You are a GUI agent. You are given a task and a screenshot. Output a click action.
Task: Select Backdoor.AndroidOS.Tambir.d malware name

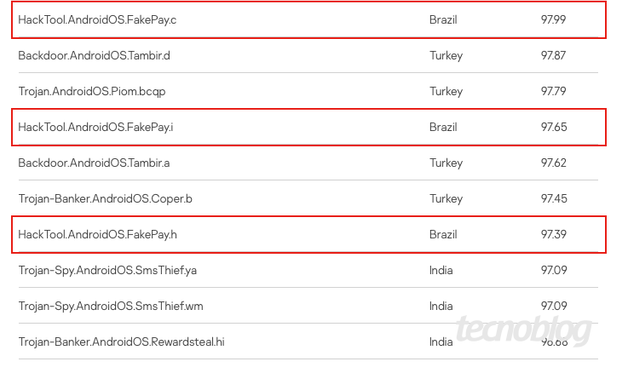pyautogui.click(x=94, y=55)
